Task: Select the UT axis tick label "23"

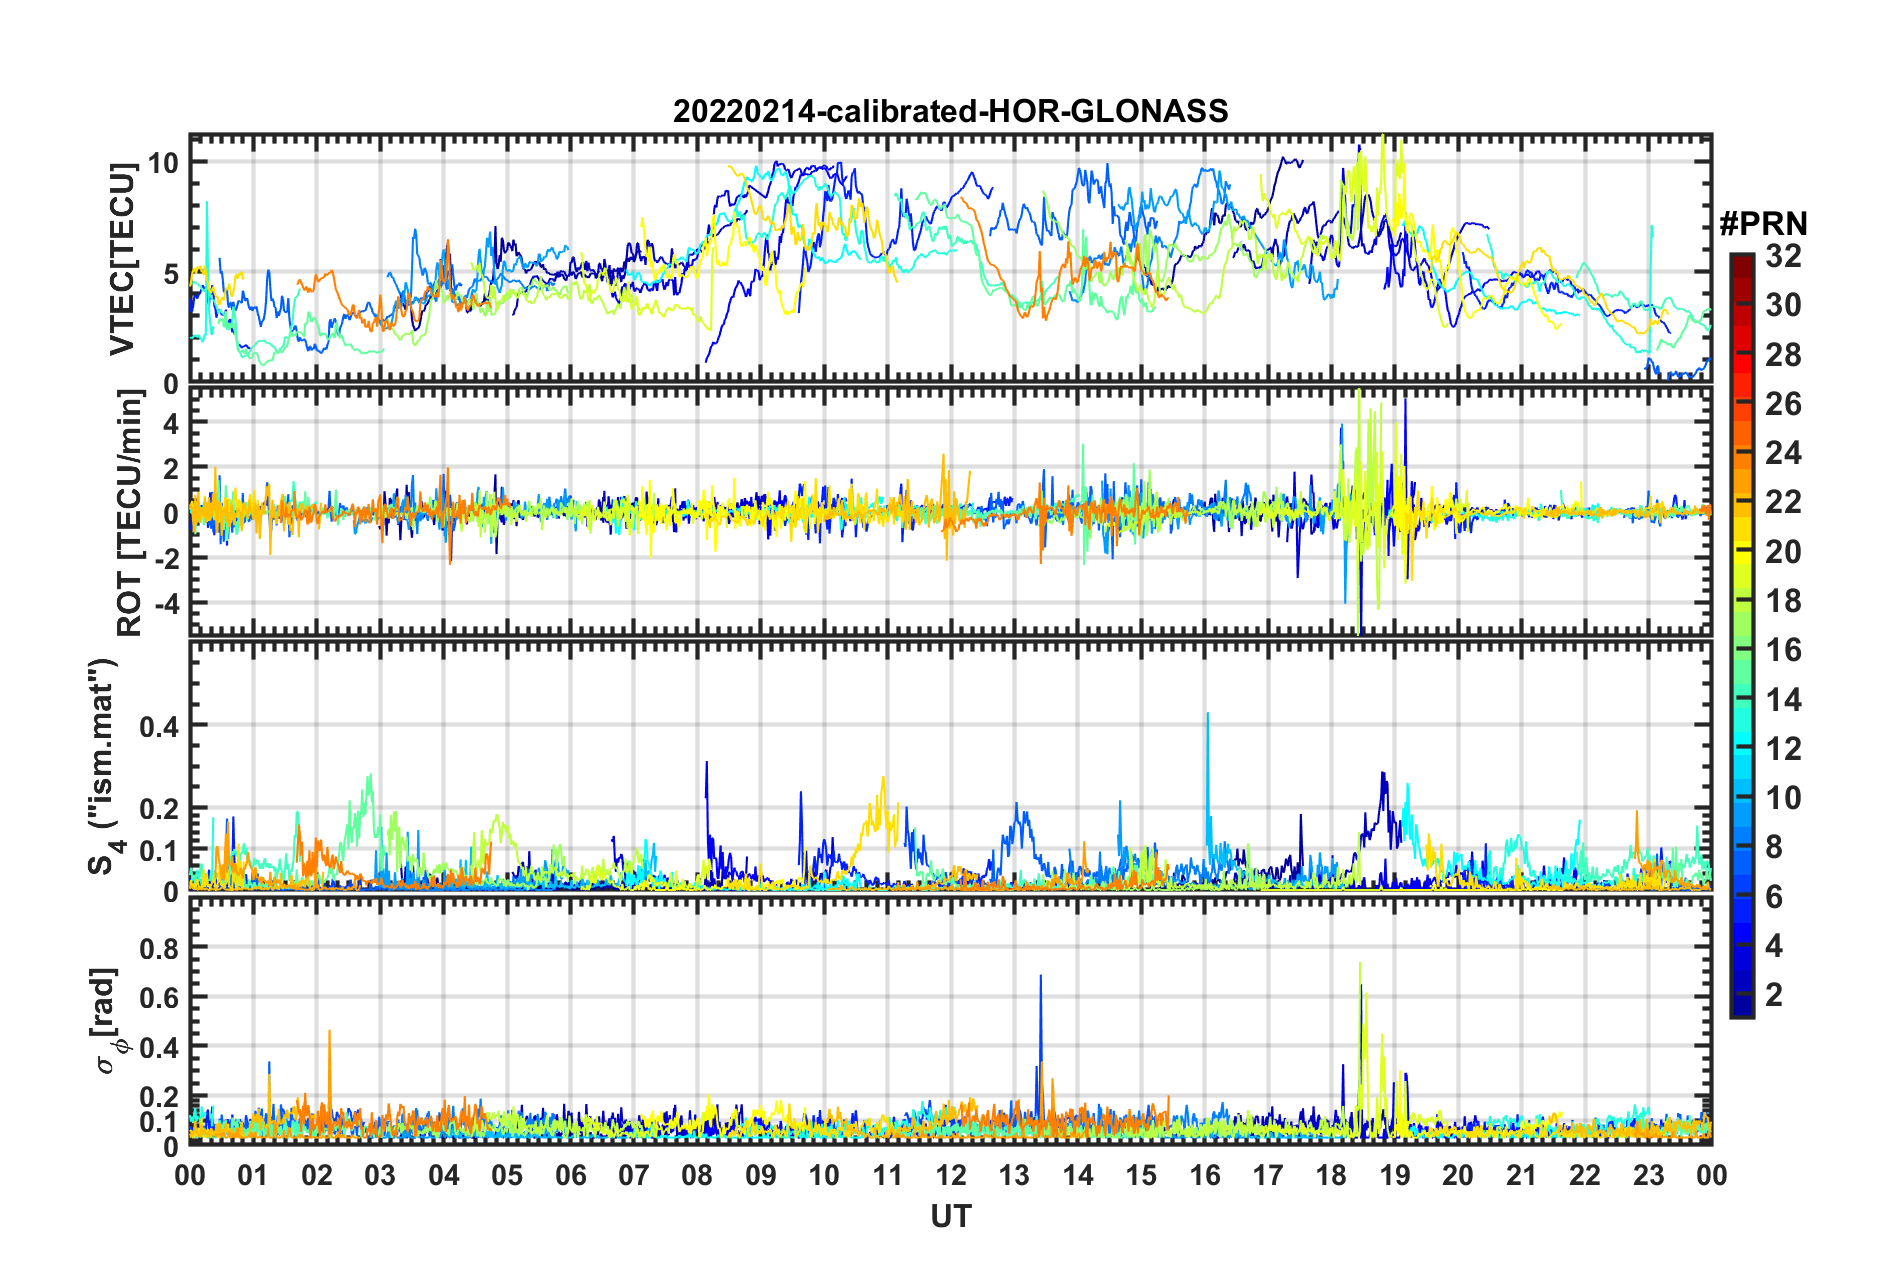Action: coord(1648,1175)
